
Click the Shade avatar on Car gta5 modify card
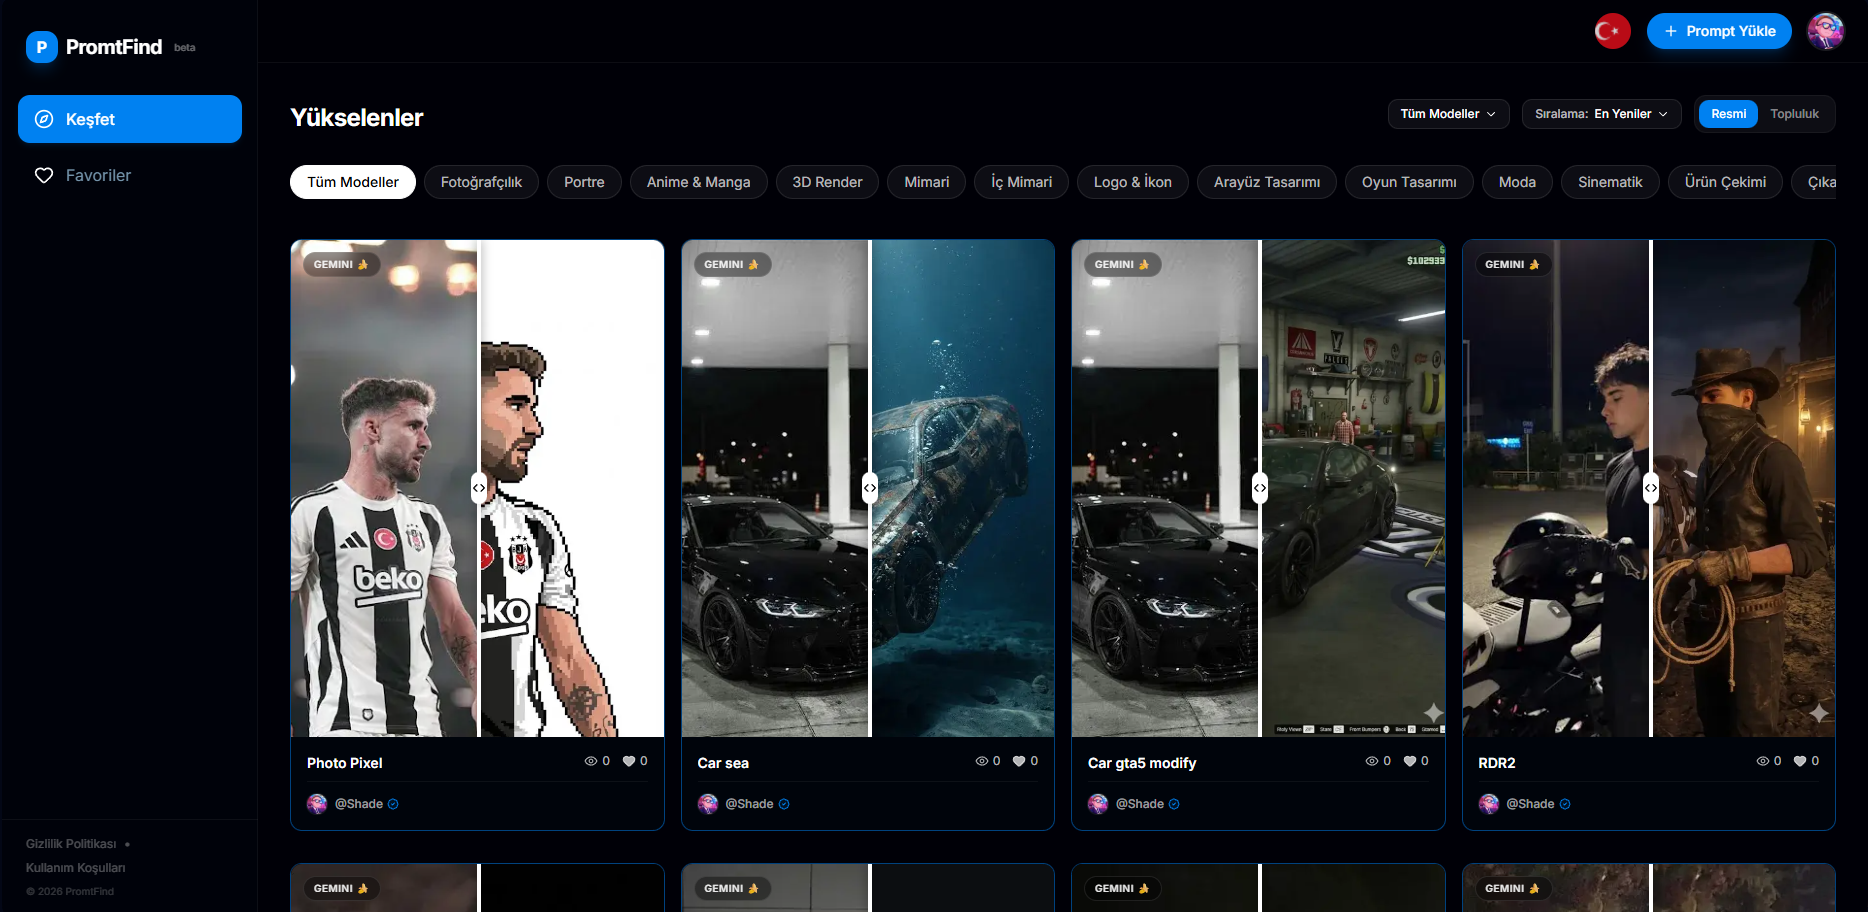tap(1098, 804)
